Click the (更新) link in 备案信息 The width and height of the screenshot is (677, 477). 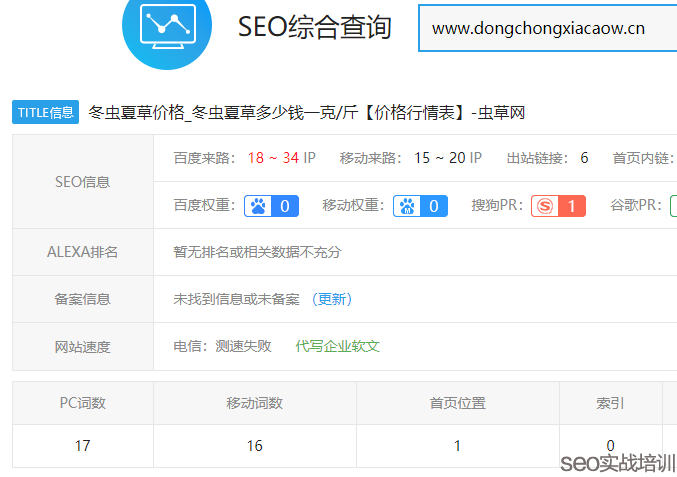[332, 299]
